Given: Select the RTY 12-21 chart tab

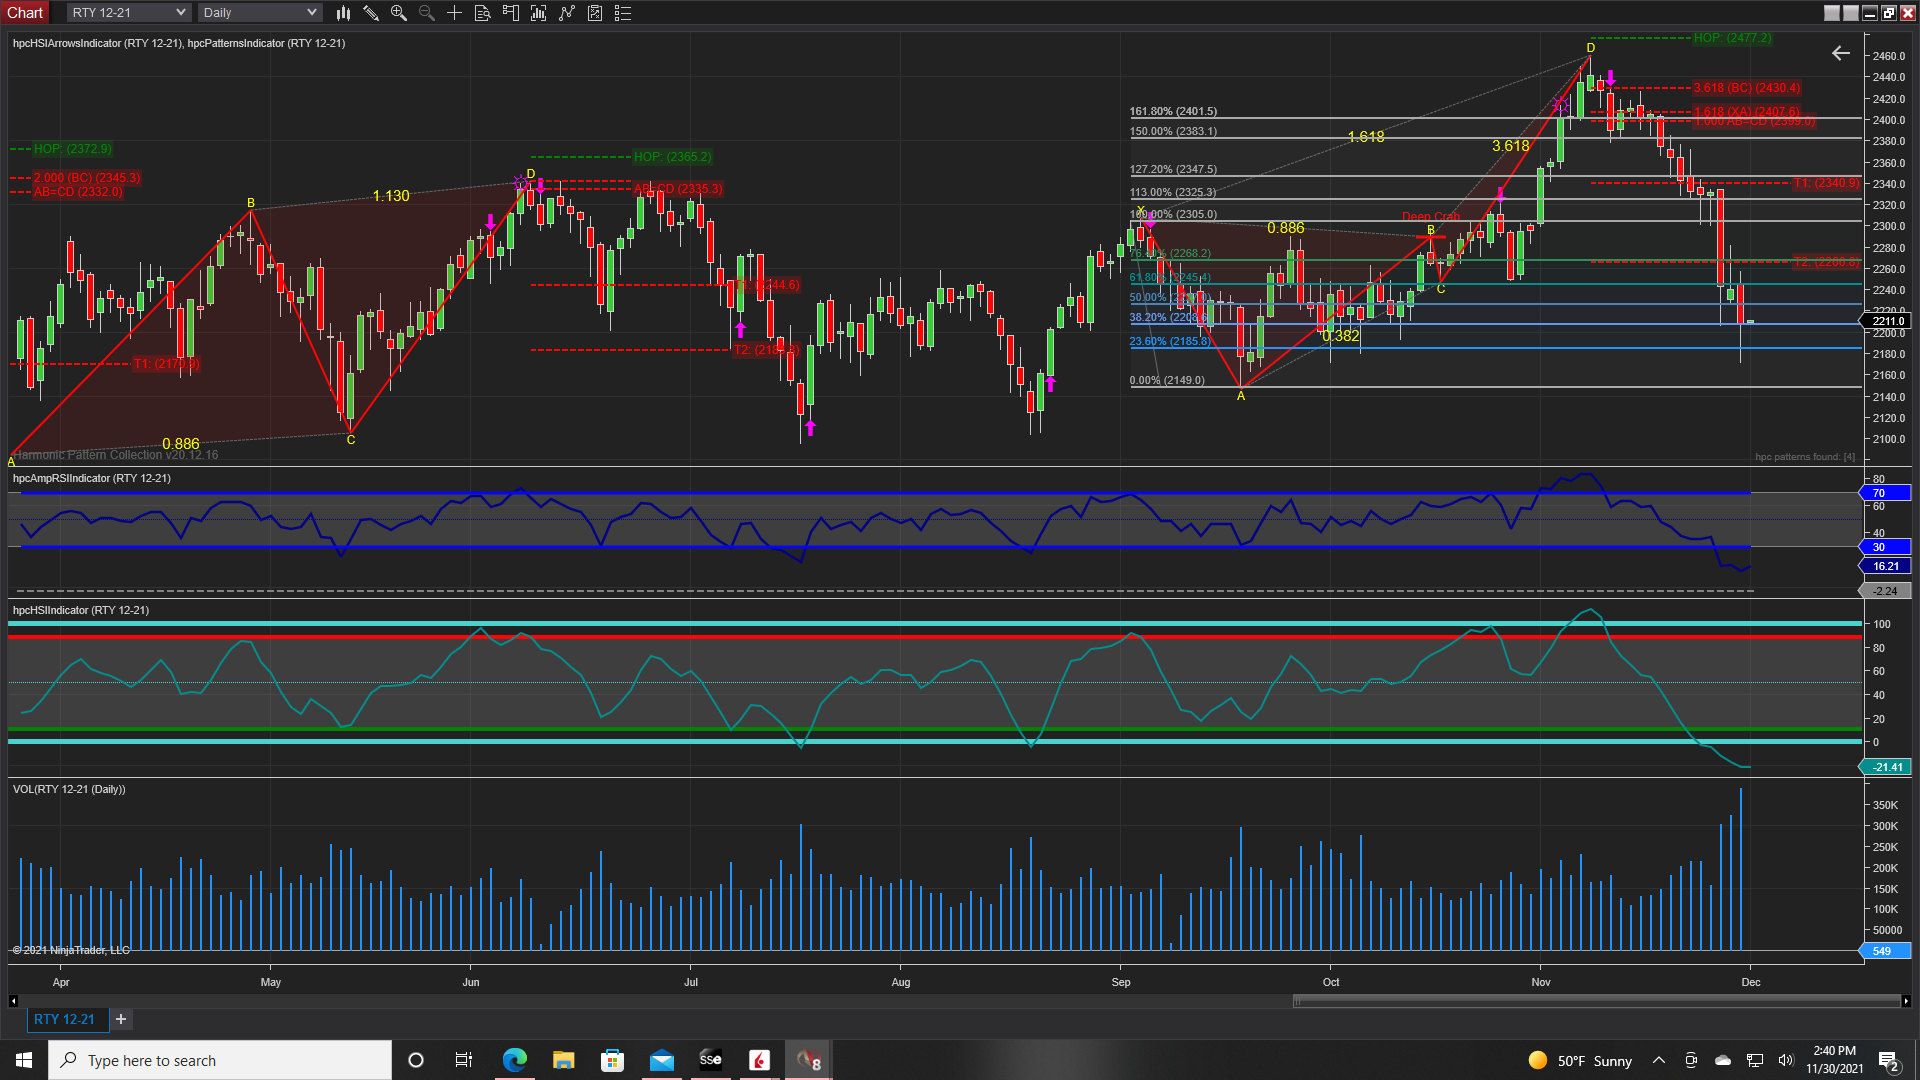Looking at the screenshot, I should [x=64, y=1019].
